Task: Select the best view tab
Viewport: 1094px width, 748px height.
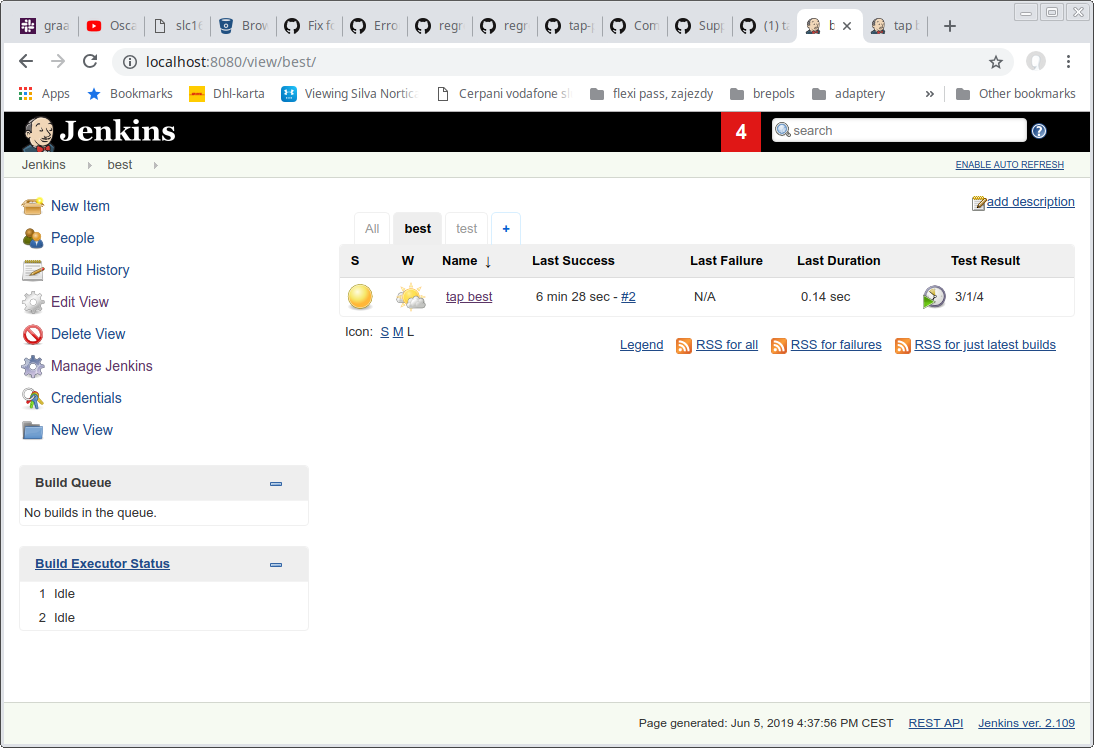Action: (417, 229)
